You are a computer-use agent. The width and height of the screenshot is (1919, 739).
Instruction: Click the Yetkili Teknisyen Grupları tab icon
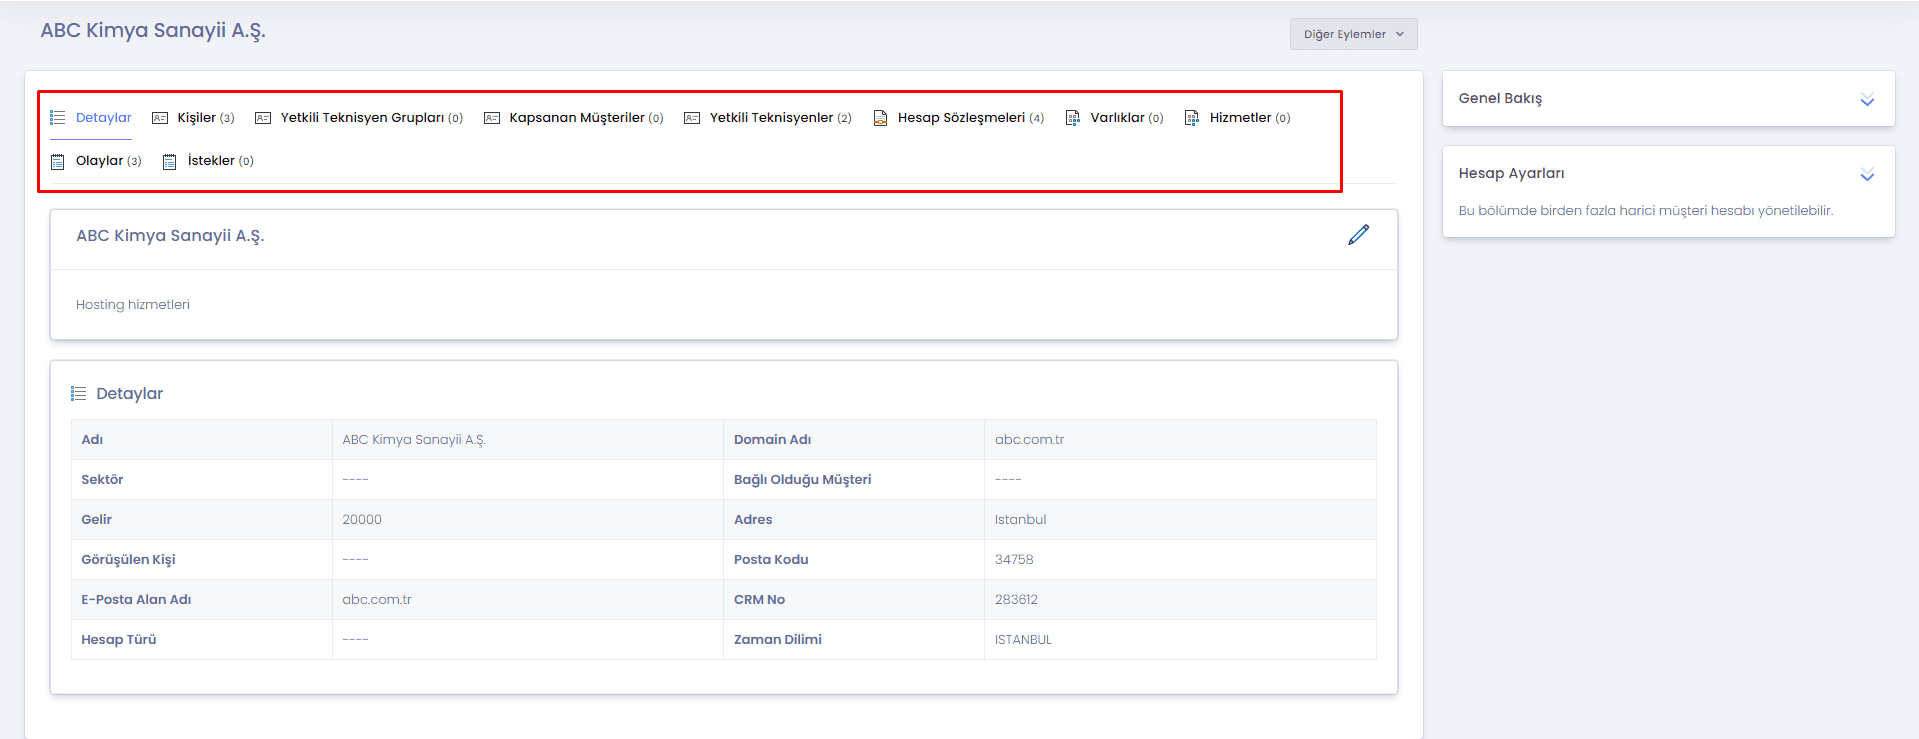(x=263, y=118)
